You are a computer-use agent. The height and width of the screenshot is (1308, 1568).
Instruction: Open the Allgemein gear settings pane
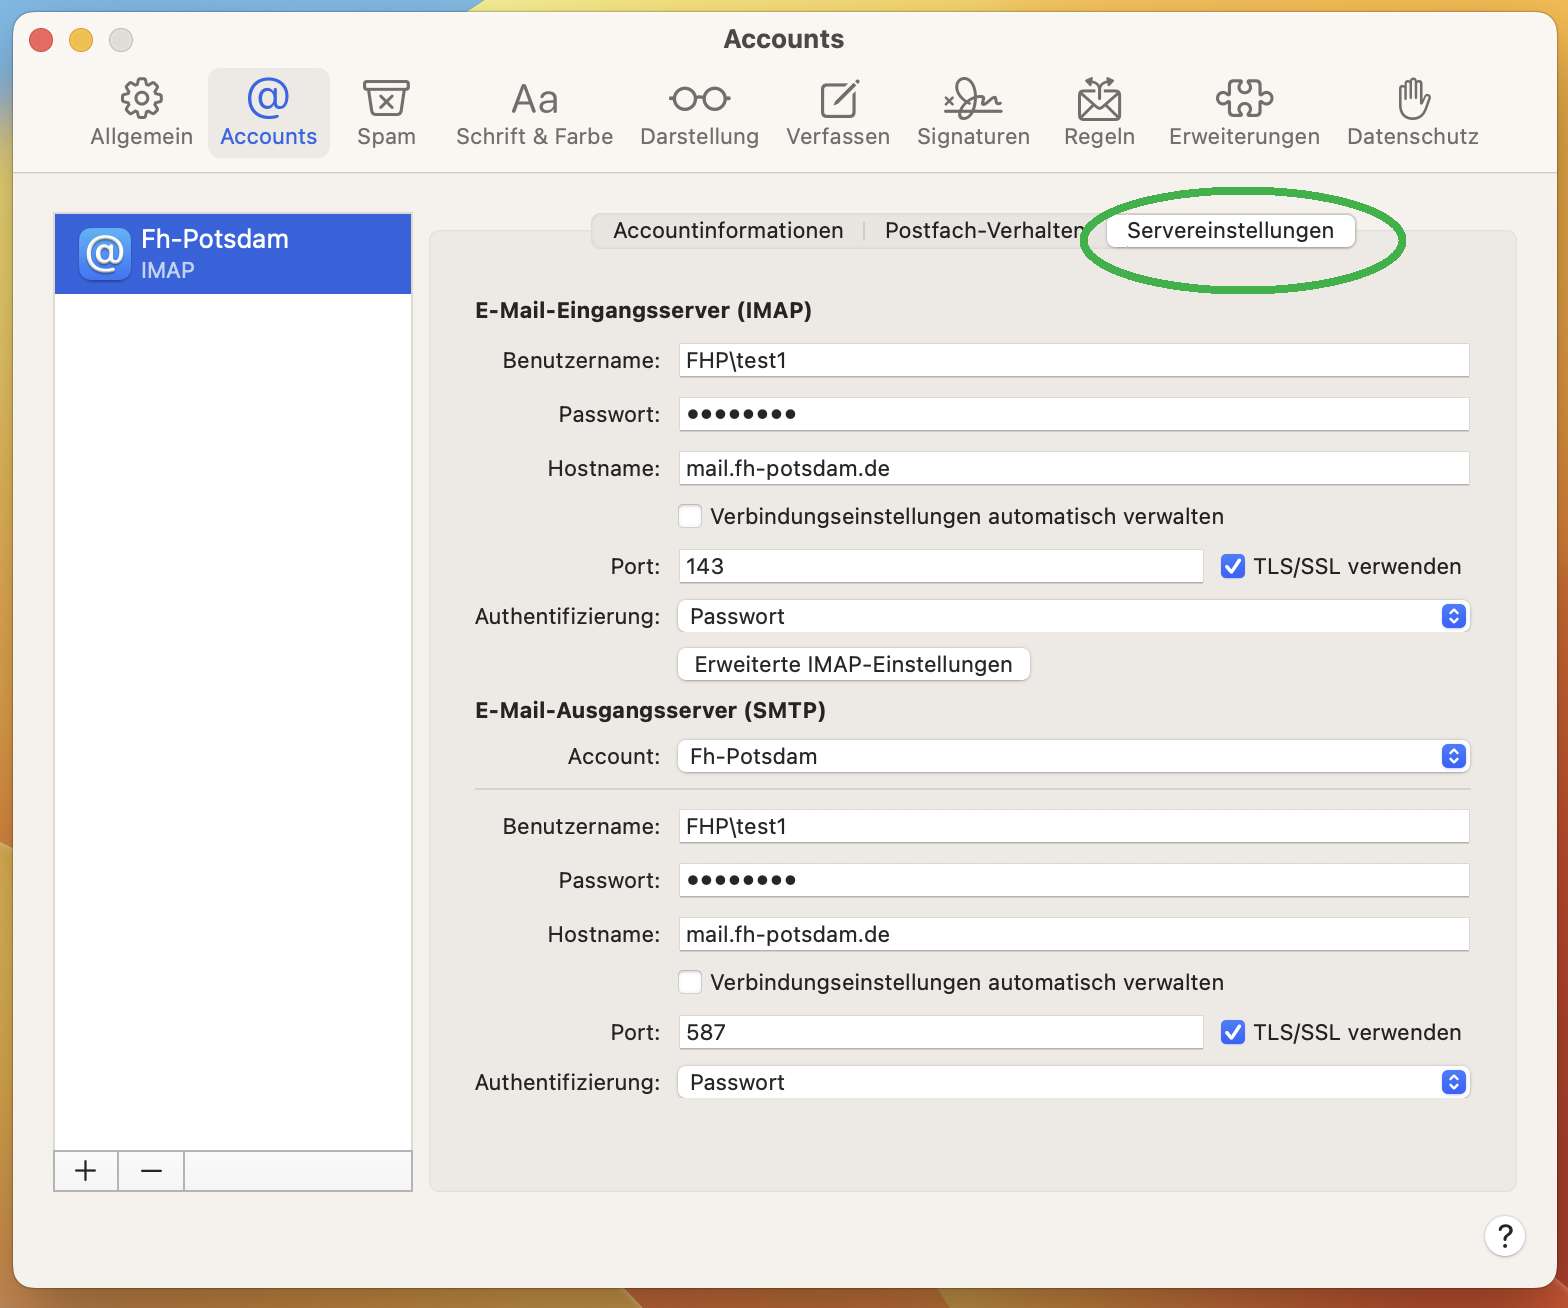click(x=141, y=113)
